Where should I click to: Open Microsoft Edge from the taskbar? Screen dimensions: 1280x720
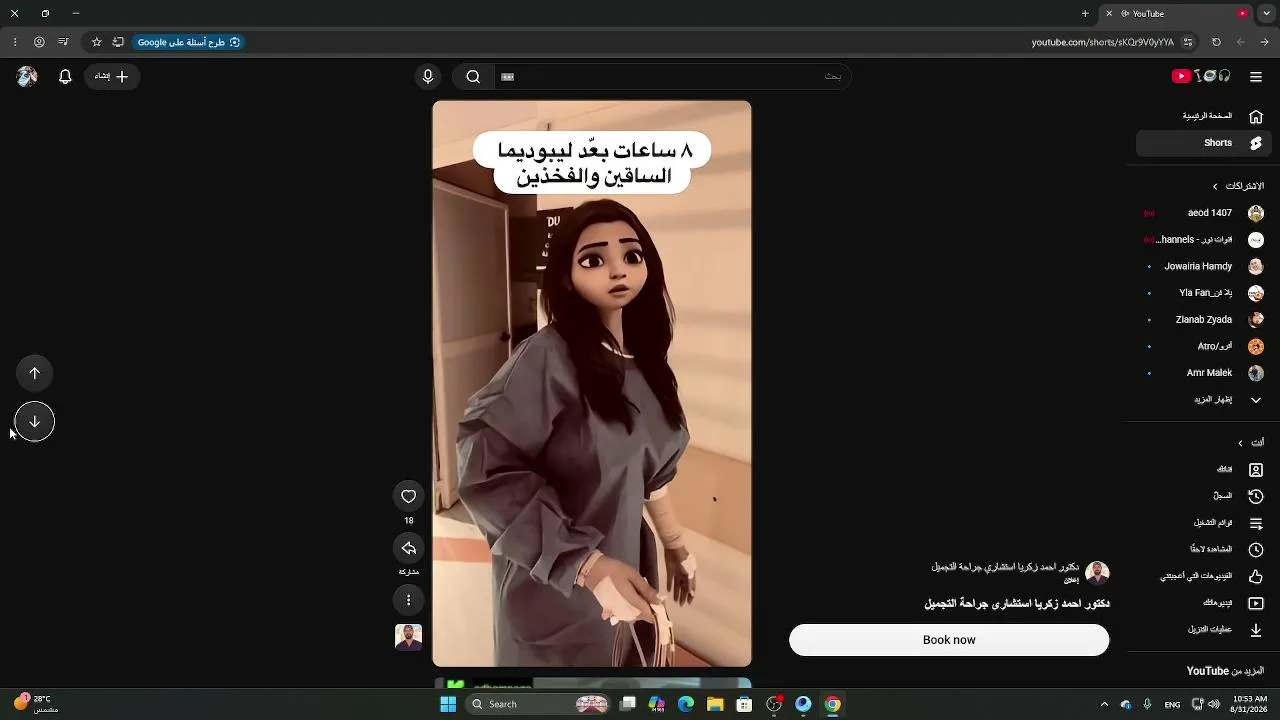pos(686,704)
